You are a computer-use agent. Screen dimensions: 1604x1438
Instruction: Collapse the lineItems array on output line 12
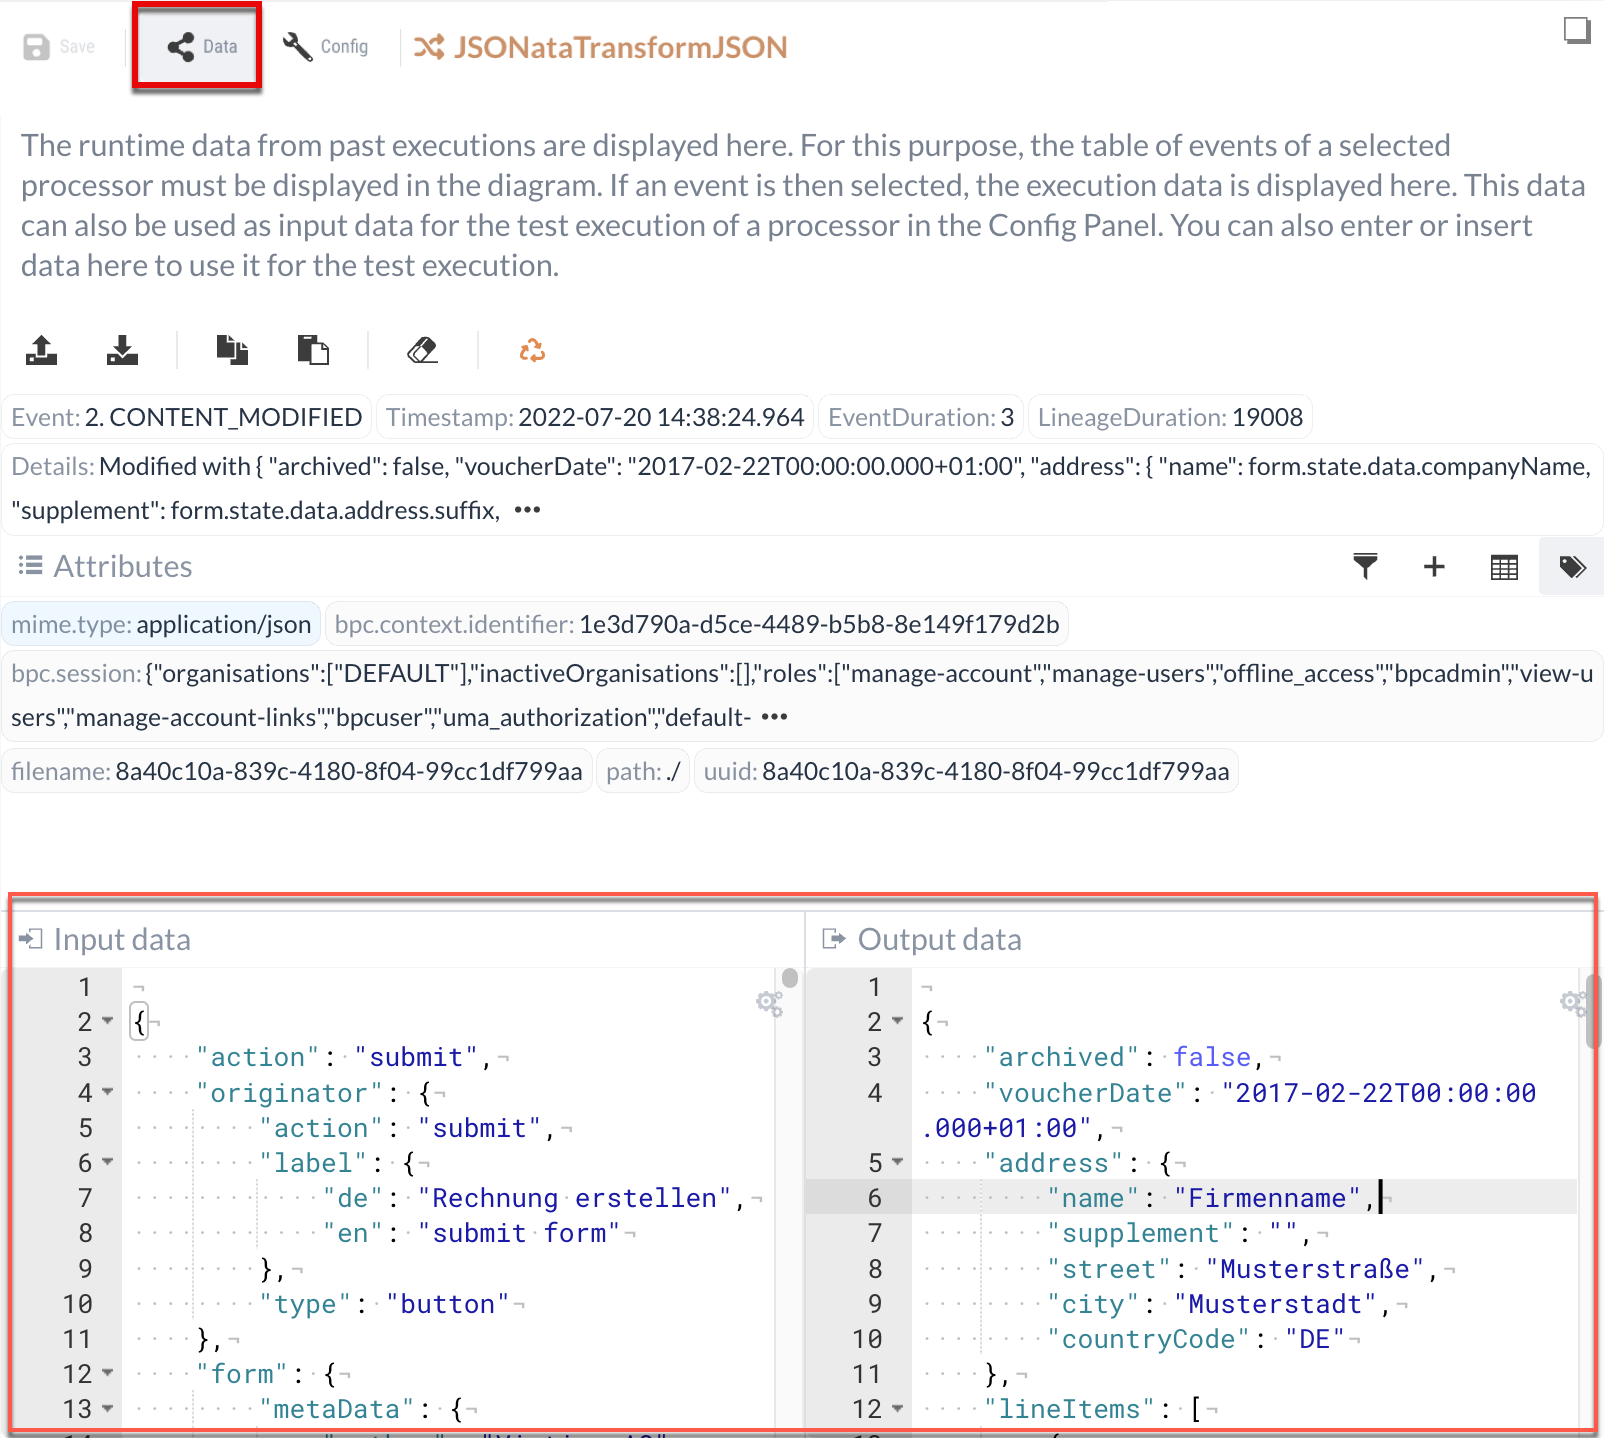pos(897,1409)
